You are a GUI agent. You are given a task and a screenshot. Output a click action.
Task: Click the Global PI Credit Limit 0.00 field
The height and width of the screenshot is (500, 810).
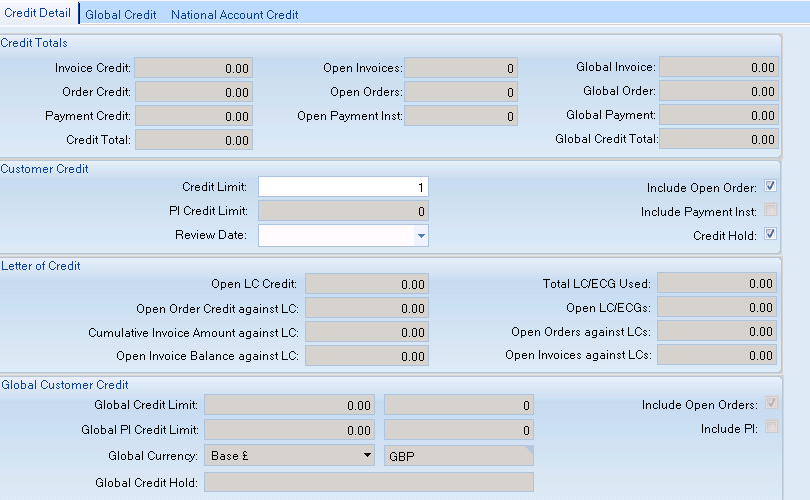click(289, 430)
